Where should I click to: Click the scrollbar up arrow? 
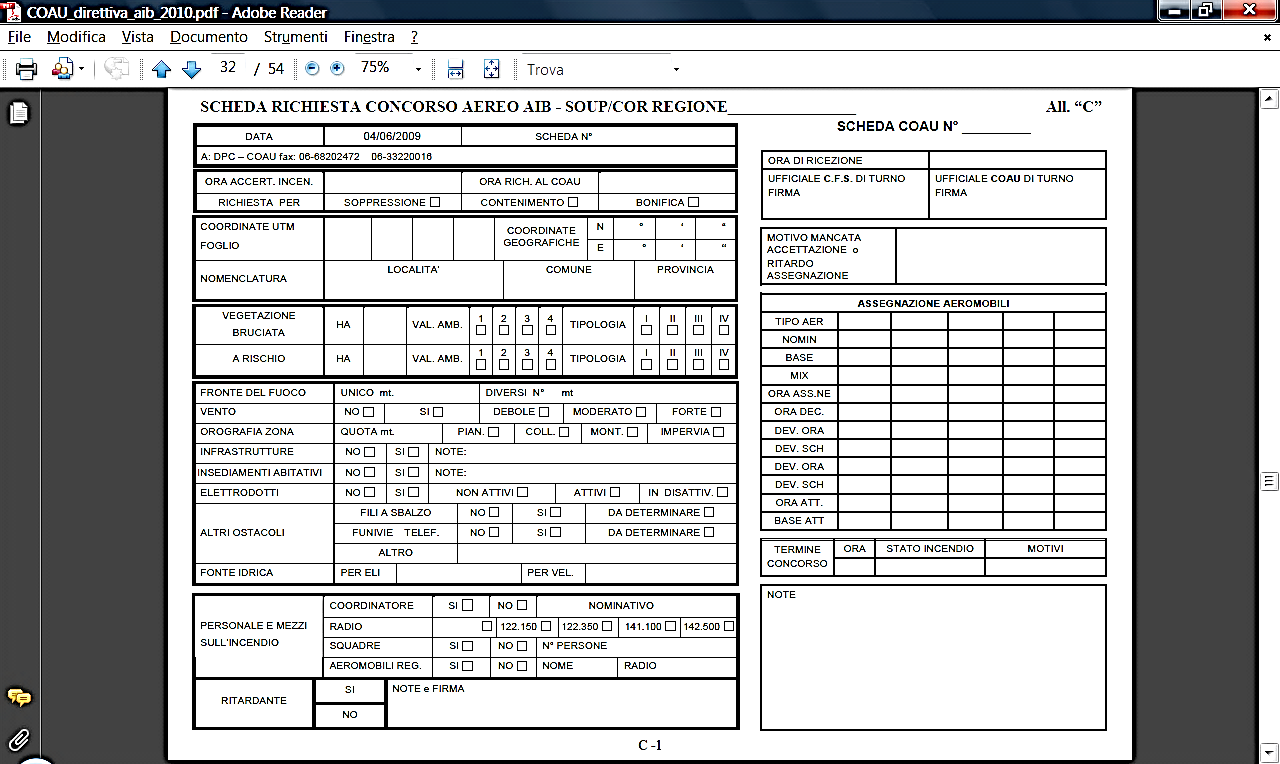click(x=1268, y=98)
